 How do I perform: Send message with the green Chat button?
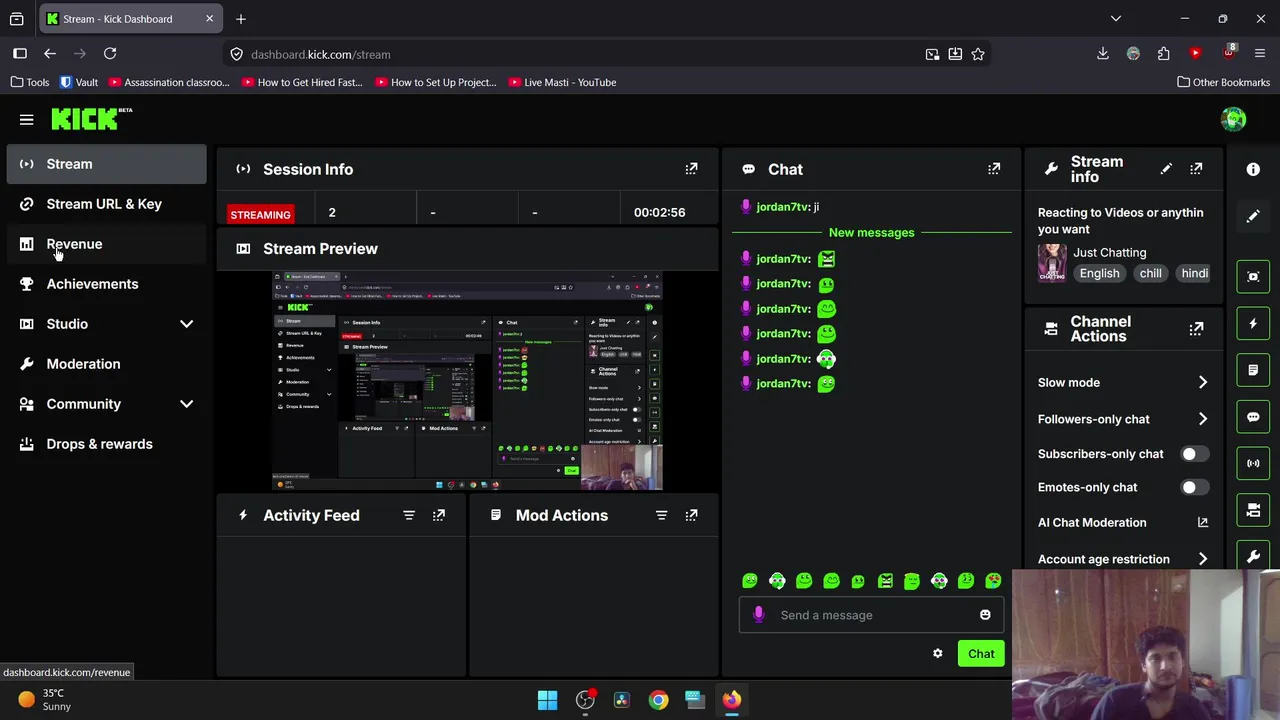[x=981, y=654]
